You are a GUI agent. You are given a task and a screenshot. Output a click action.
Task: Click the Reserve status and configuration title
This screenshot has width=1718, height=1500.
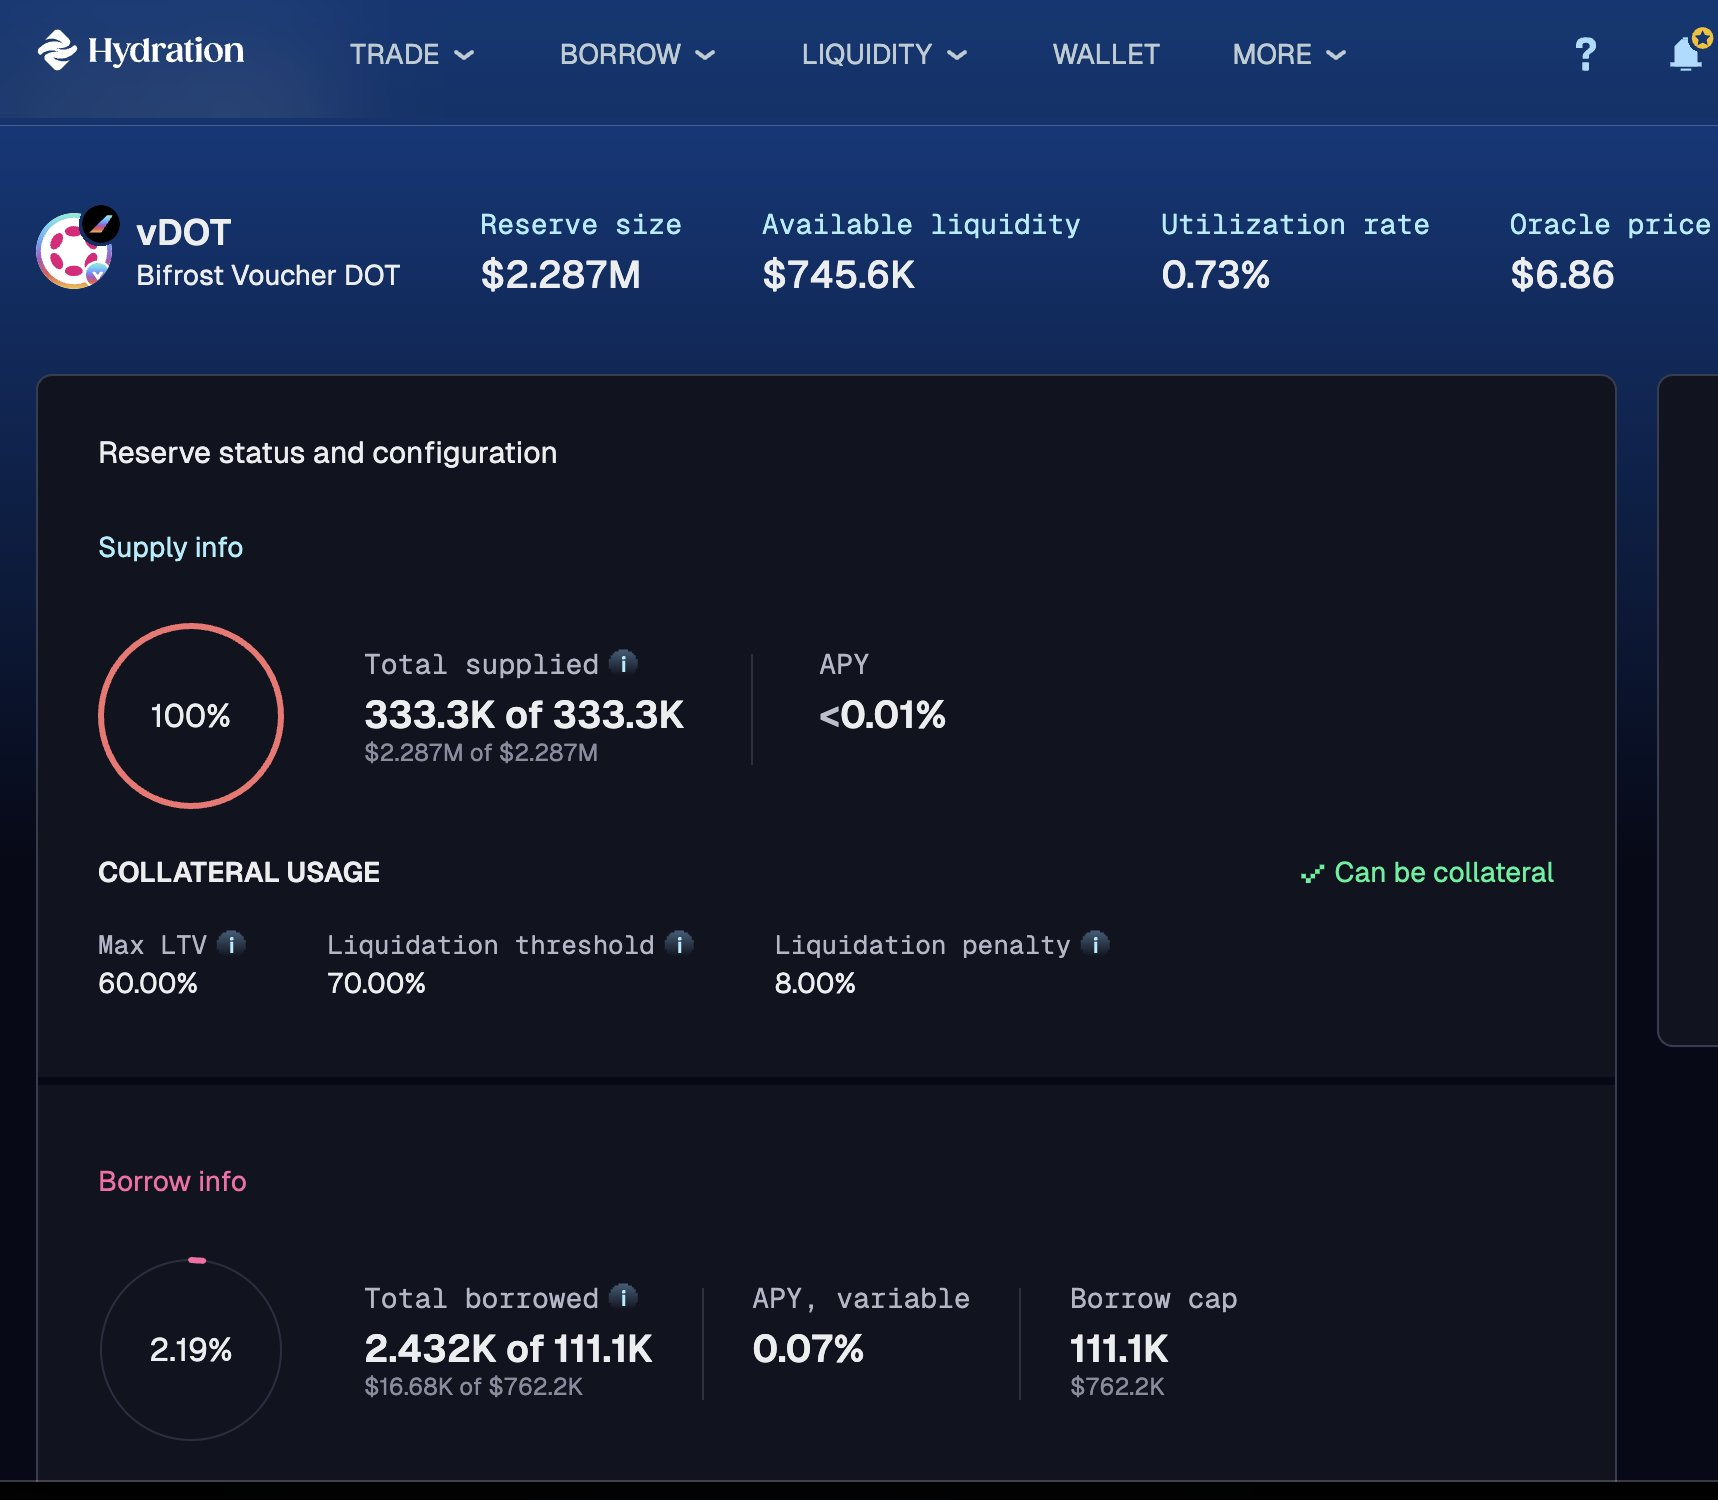tap(327, 453)
